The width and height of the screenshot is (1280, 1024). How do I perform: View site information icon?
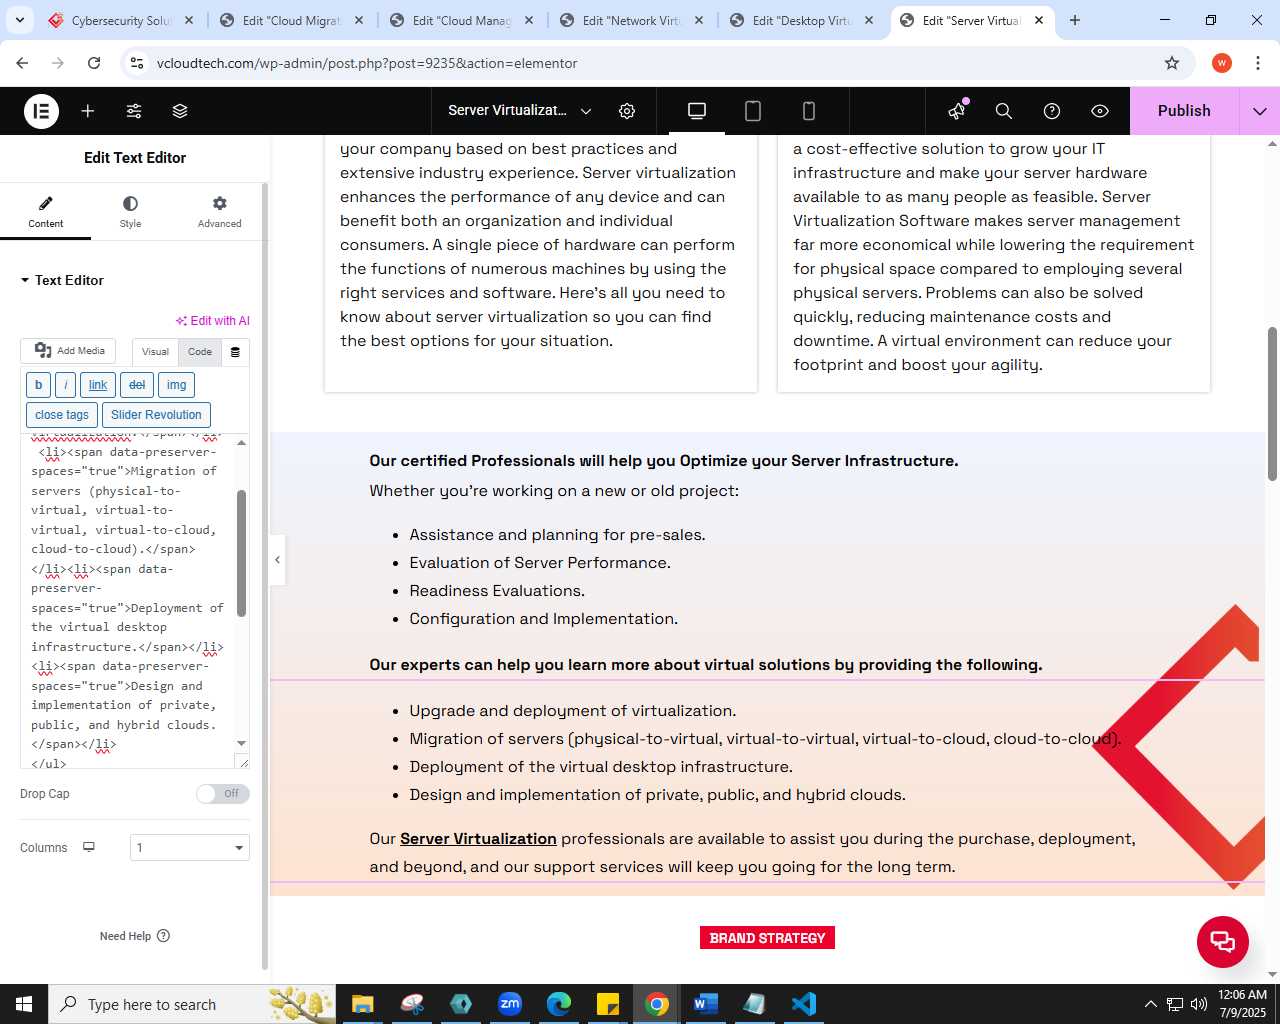(138, 63)
